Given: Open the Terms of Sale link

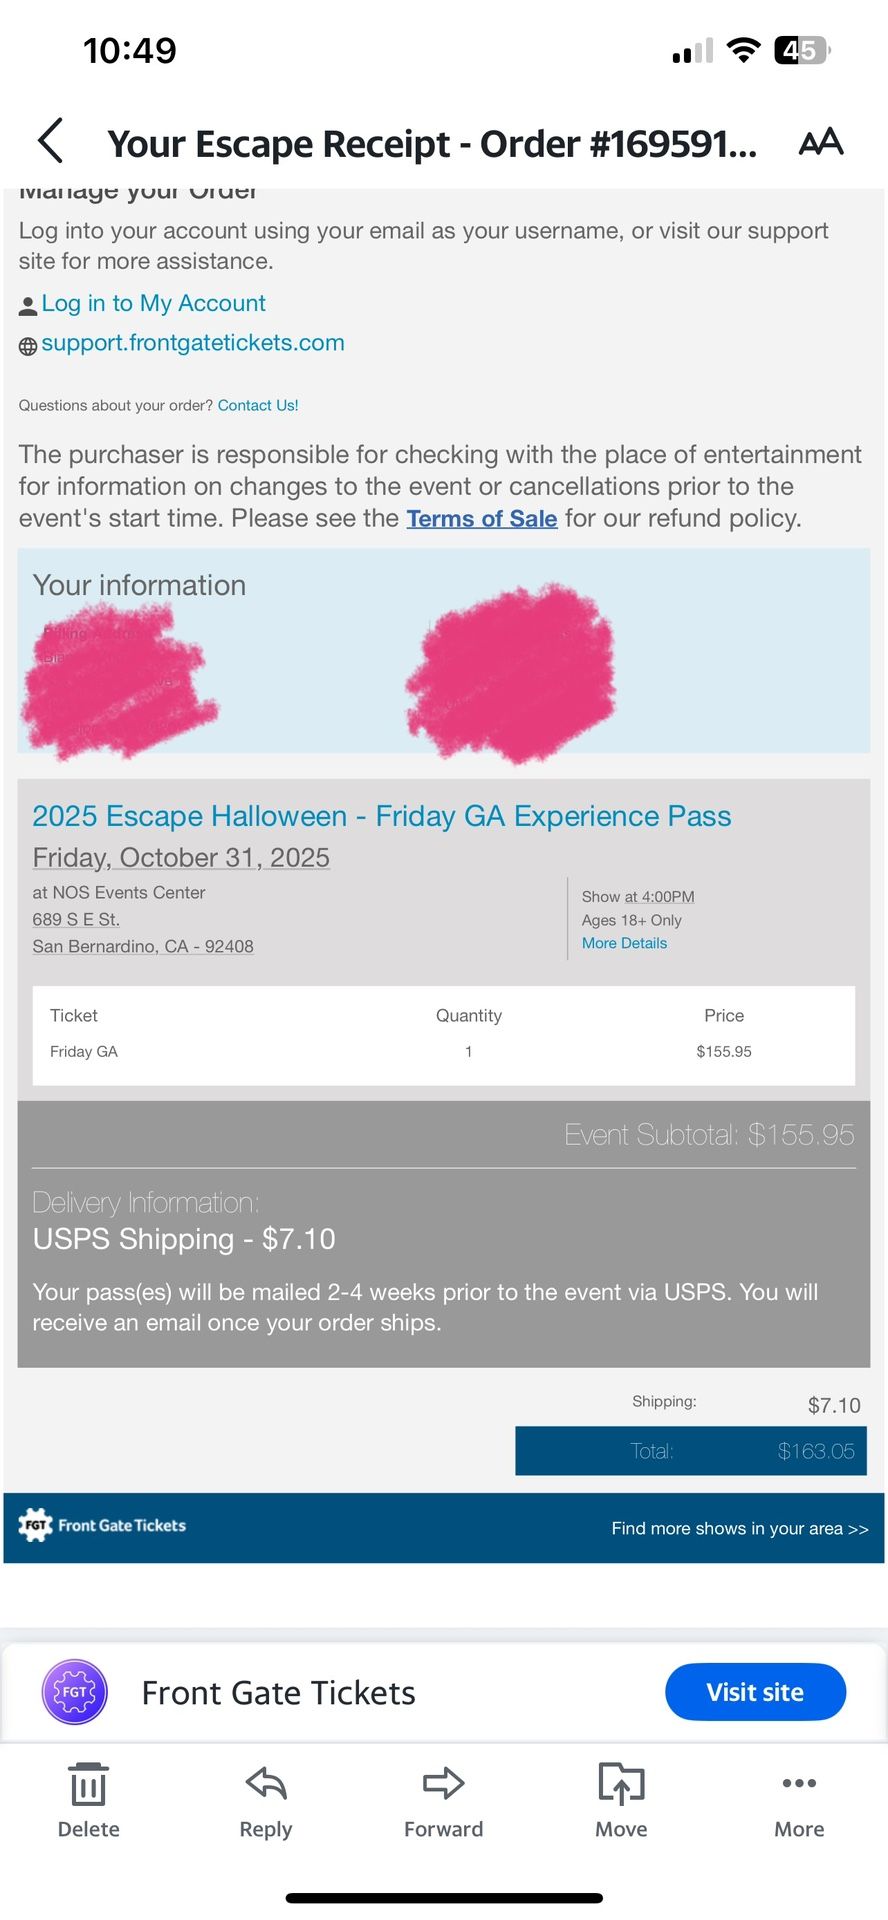Looking at the screenshot, I should [x=481, y=519].
